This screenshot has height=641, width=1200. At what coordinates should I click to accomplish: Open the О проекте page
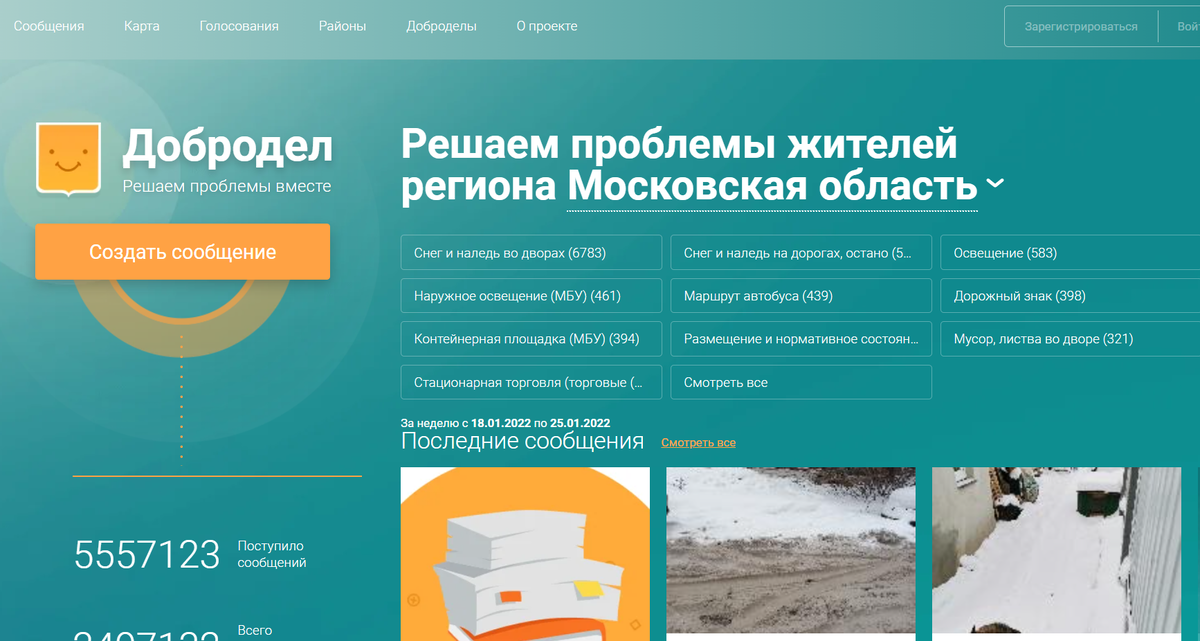click(547, 26)
